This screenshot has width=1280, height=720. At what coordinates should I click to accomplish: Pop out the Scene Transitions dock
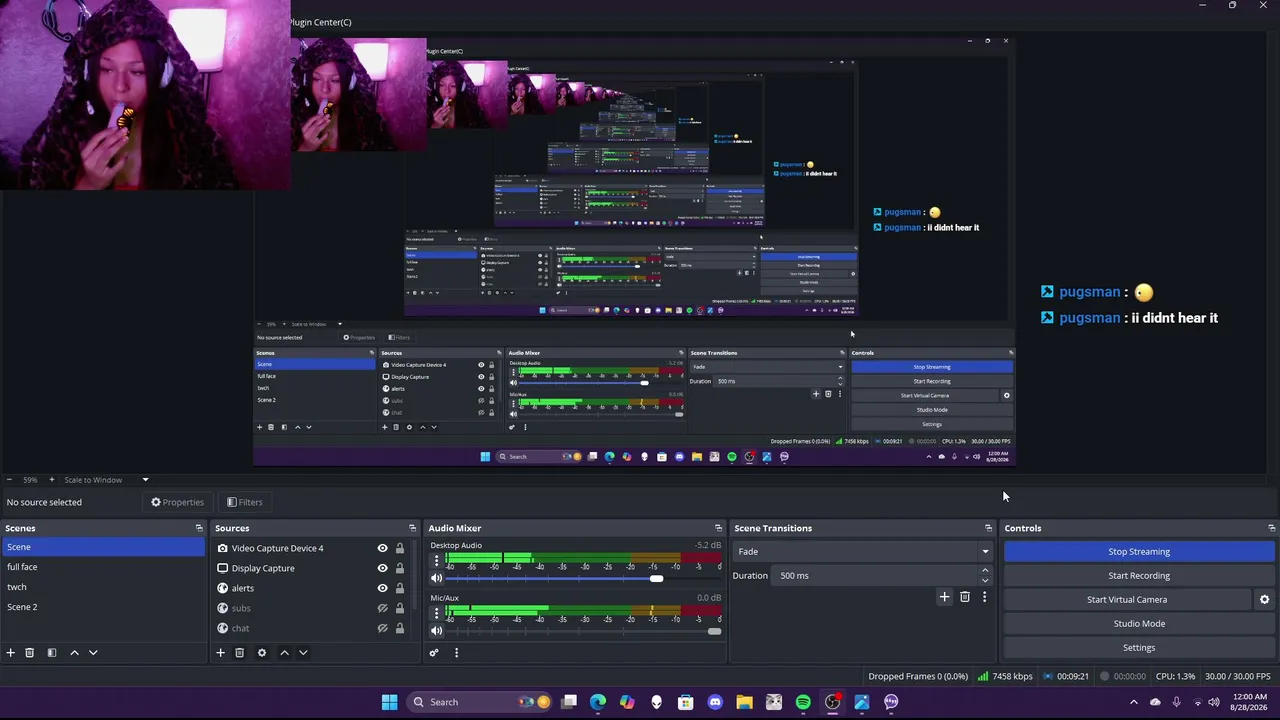coord(989,528)
